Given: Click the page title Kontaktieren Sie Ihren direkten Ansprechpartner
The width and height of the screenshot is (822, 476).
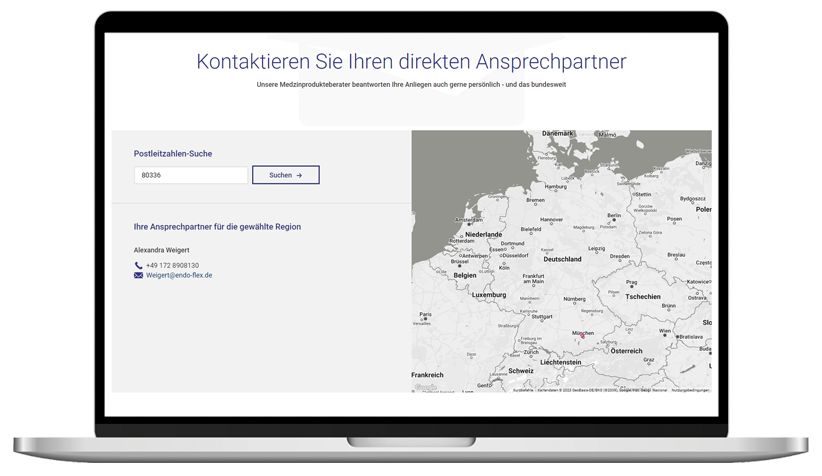Looking at the screenshot, I should click(x=411, y=61).
